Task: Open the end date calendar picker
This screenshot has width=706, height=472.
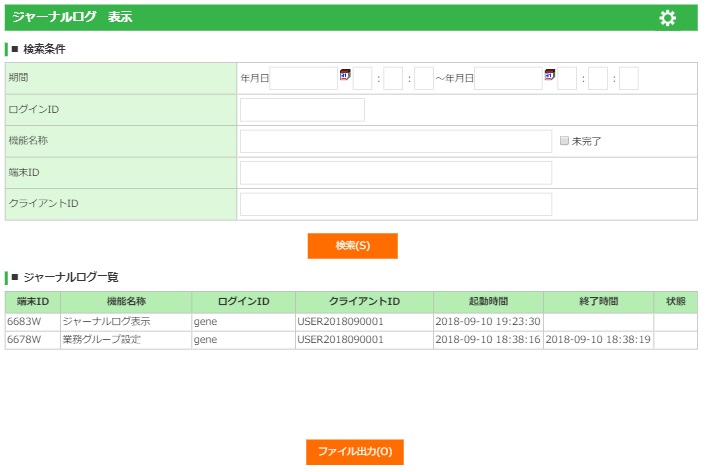Action: [549, 74]
